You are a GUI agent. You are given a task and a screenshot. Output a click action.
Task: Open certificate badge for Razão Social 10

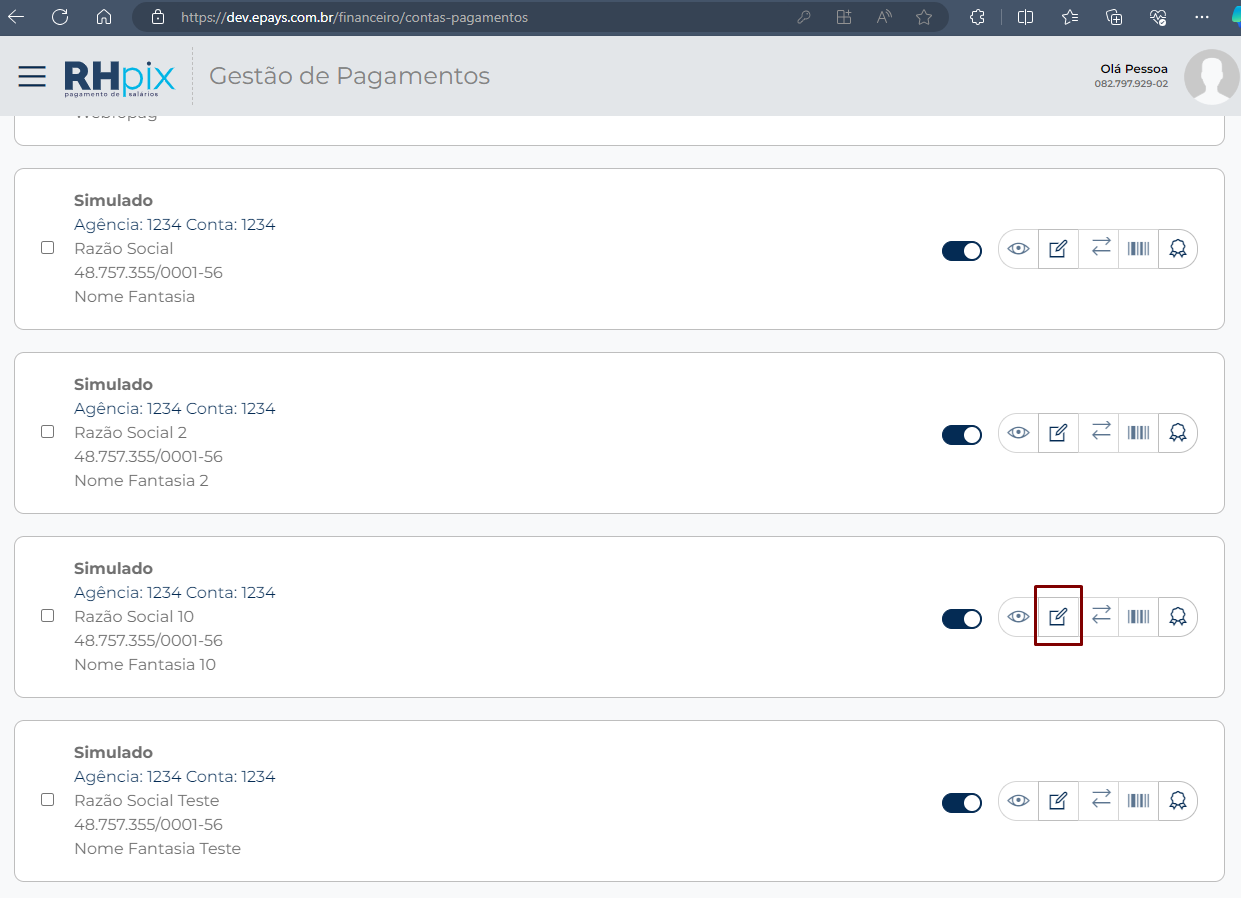[x=1178, y=617]
